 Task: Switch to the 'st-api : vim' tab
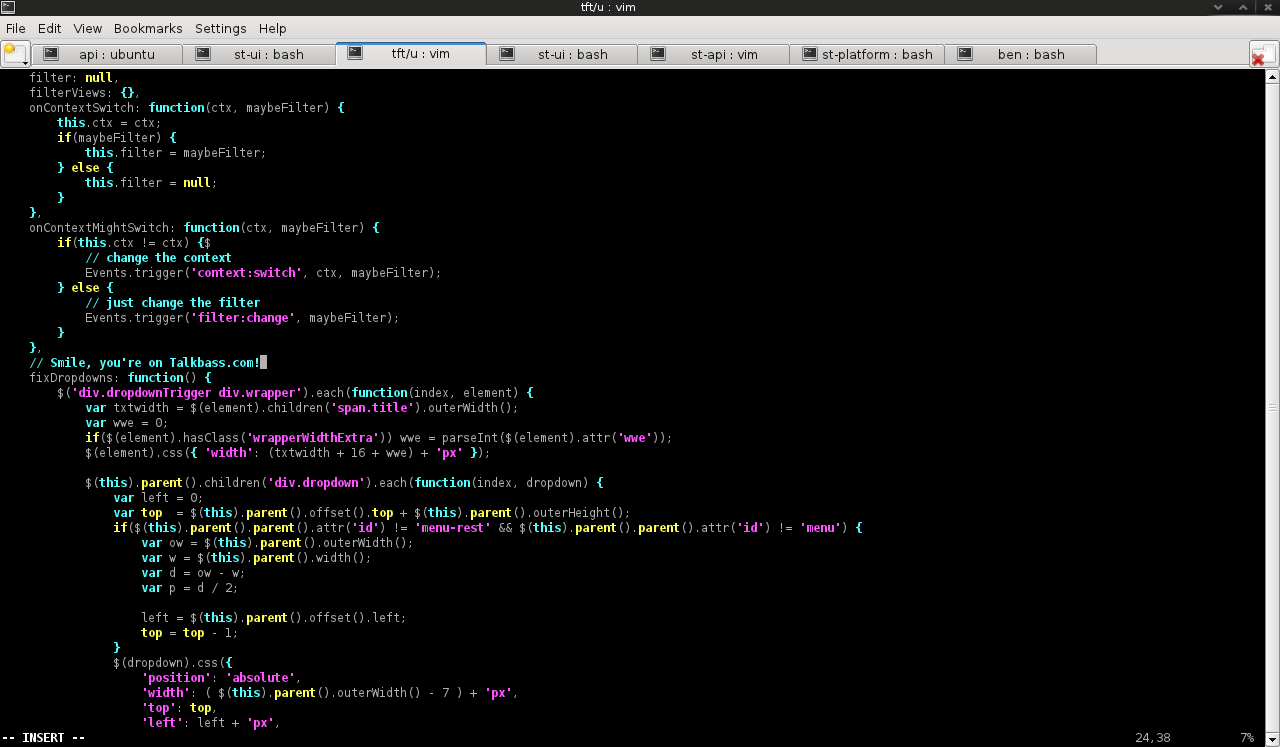point(715,54)
